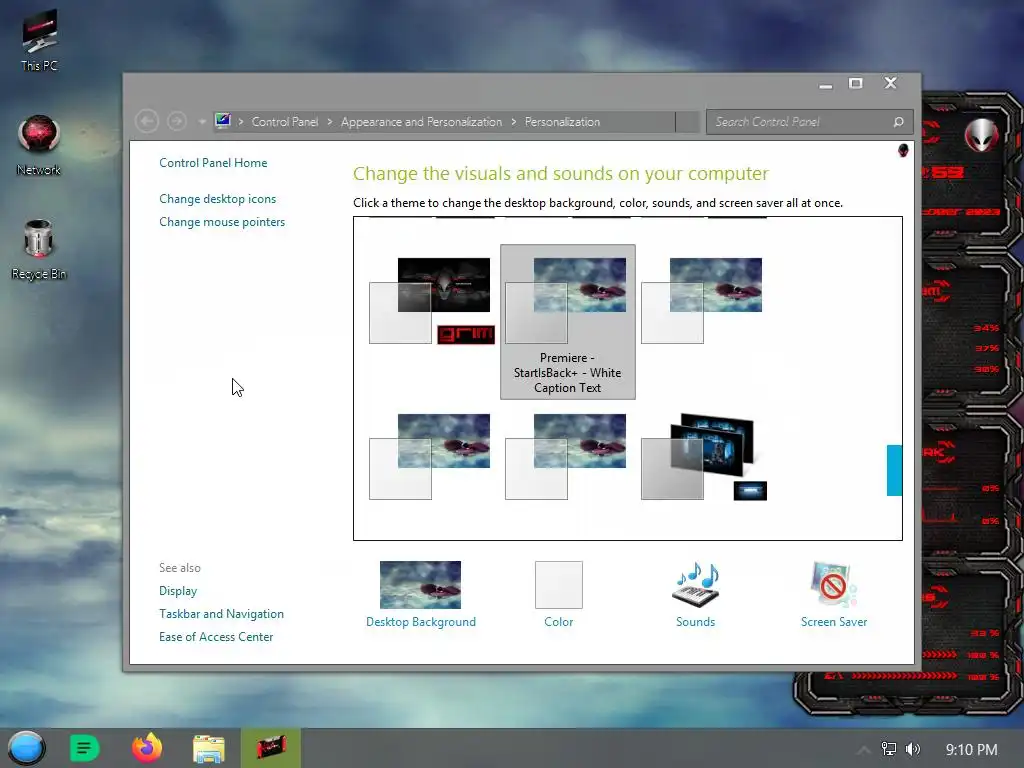The image size is (1024, 768).
Task: Launch Firefox from taskbar
Action: point(147,748)
